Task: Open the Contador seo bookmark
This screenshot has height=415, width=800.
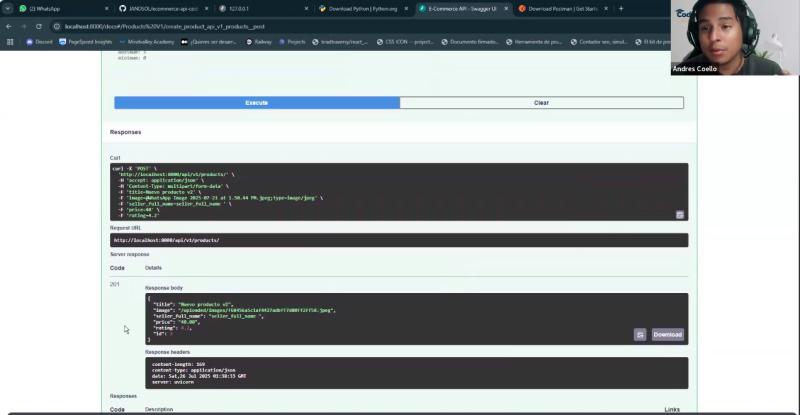Action: [599, 42]
